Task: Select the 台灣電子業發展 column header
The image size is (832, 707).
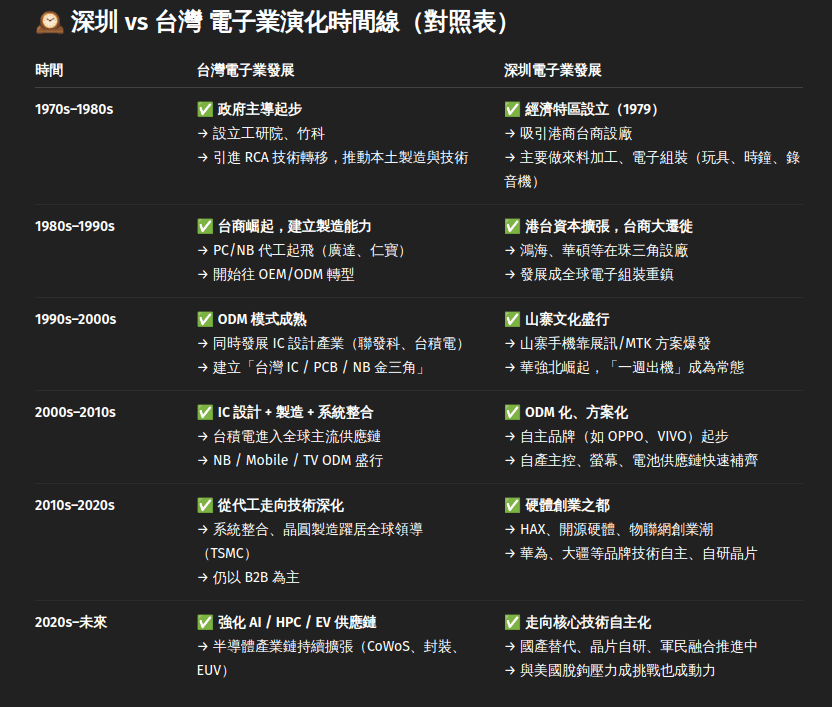Action: click(x=245, y=70)
